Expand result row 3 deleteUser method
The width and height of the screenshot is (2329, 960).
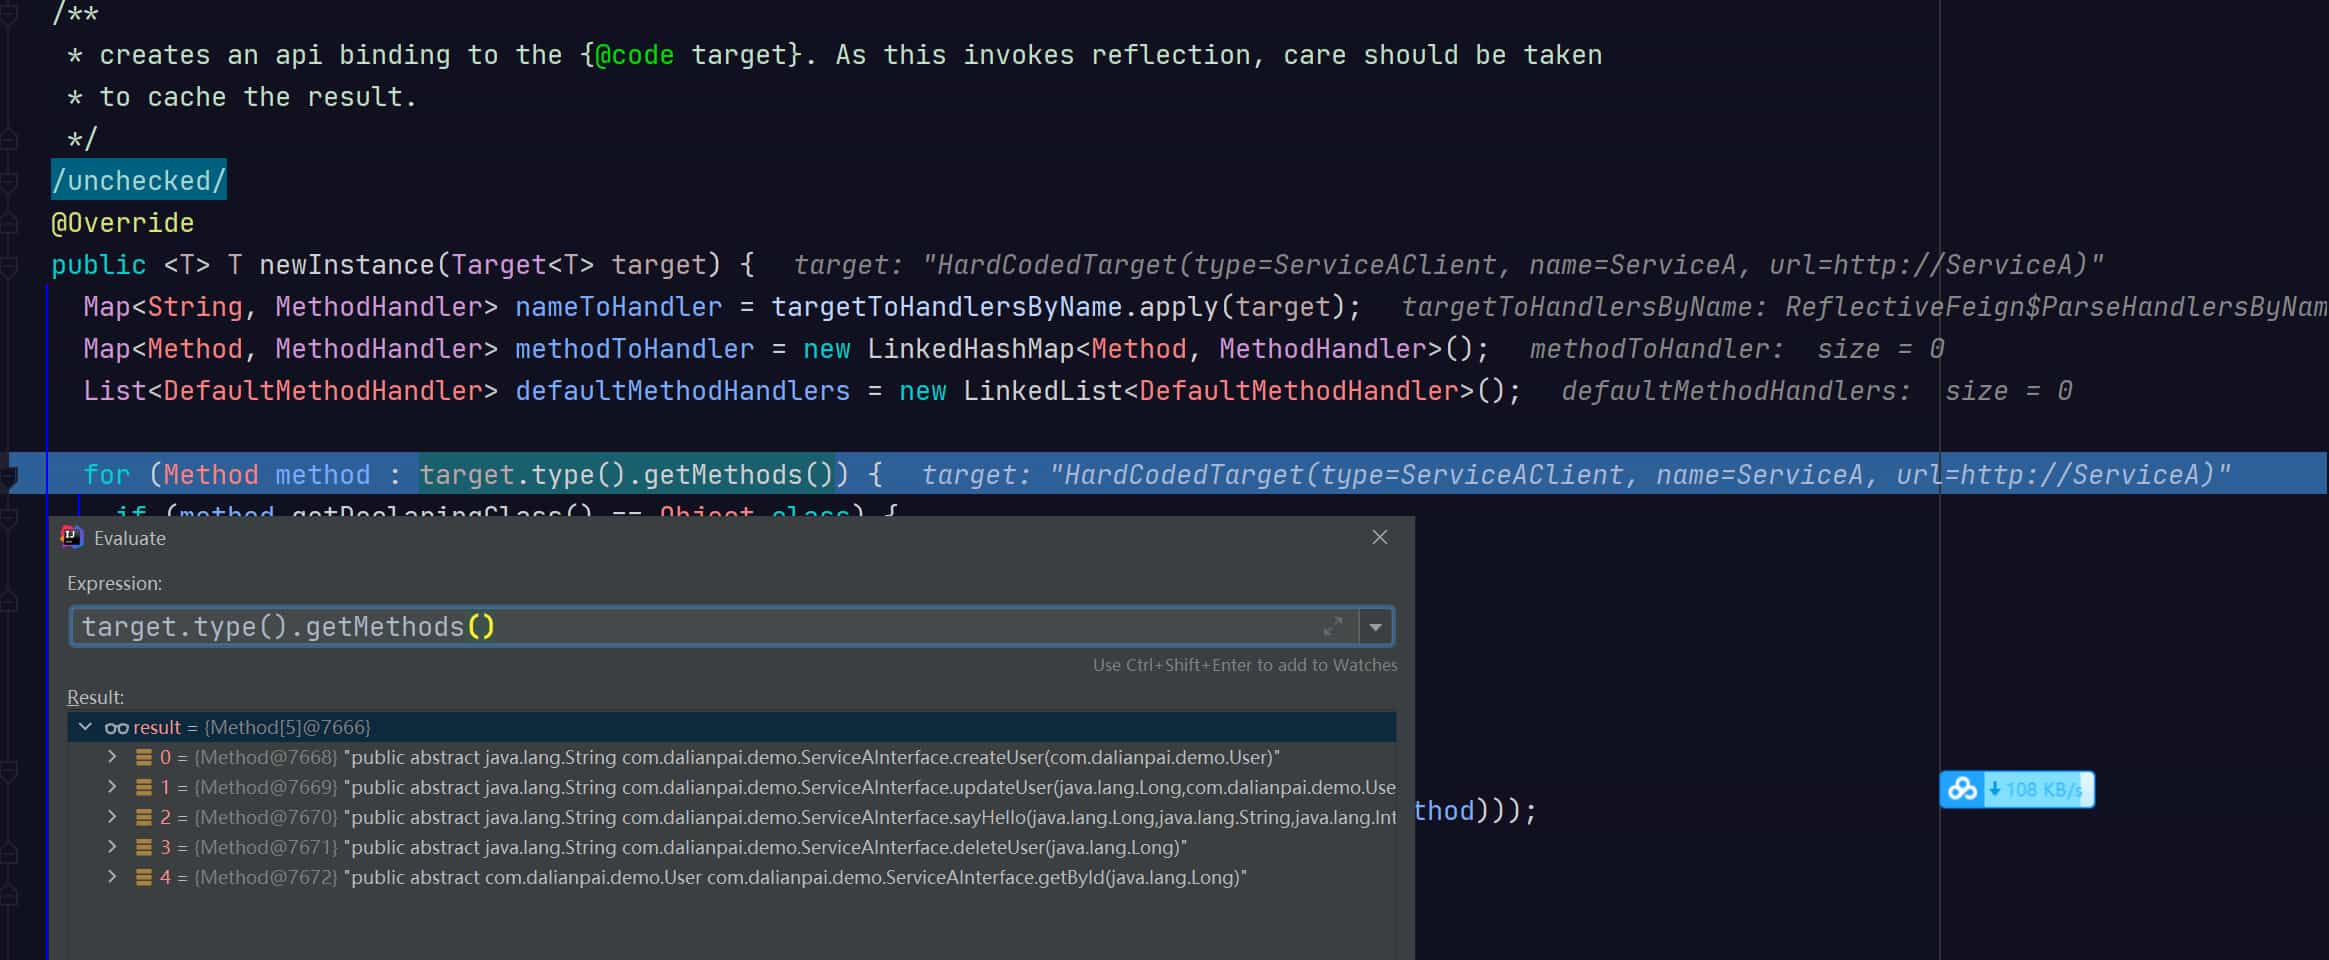click(x=112, y=847)
